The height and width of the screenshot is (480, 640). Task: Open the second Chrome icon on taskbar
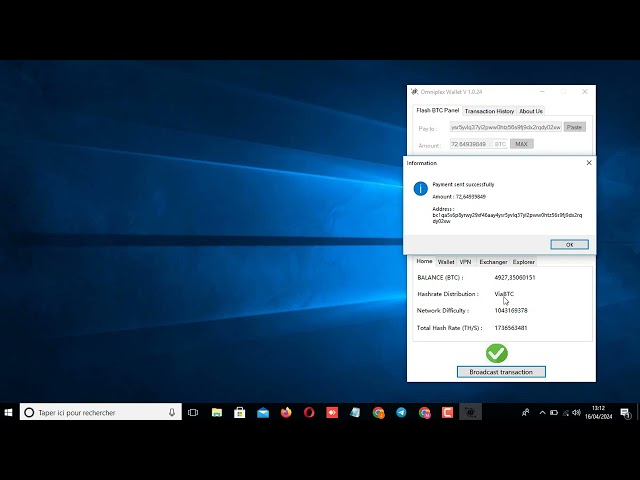pos(424,413)
